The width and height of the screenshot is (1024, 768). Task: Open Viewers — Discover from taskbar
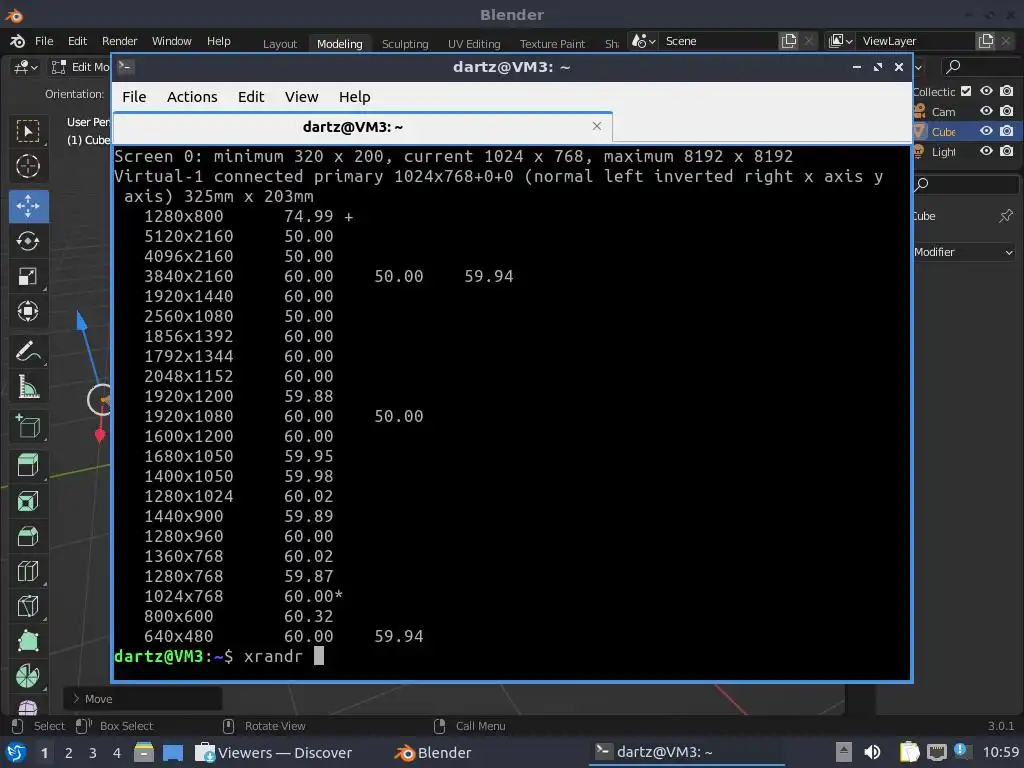[274, 753]
